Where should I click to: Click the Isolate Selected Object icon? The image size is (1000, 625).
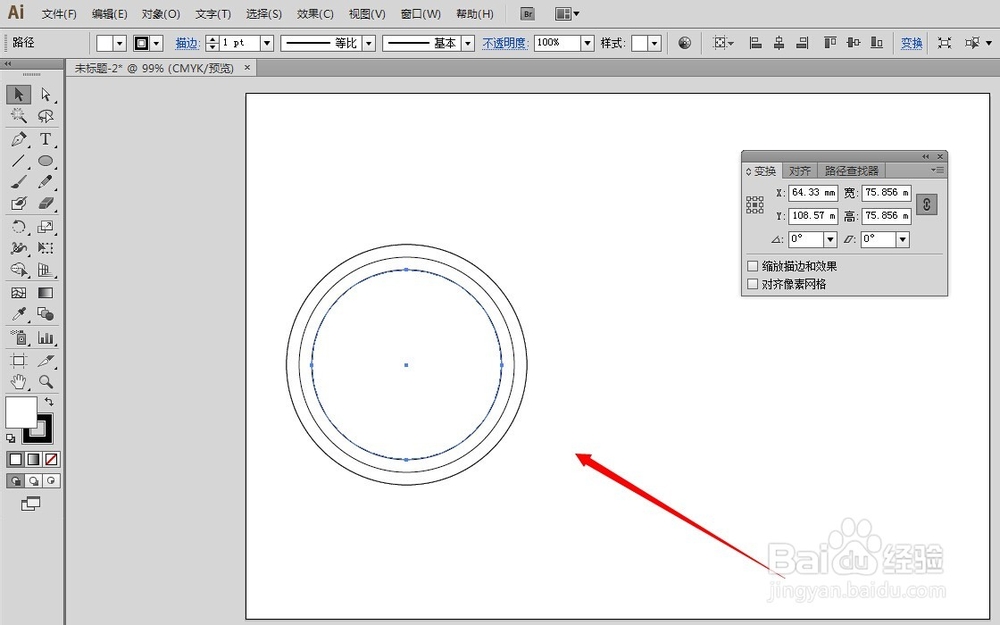[x=945, y=43]
